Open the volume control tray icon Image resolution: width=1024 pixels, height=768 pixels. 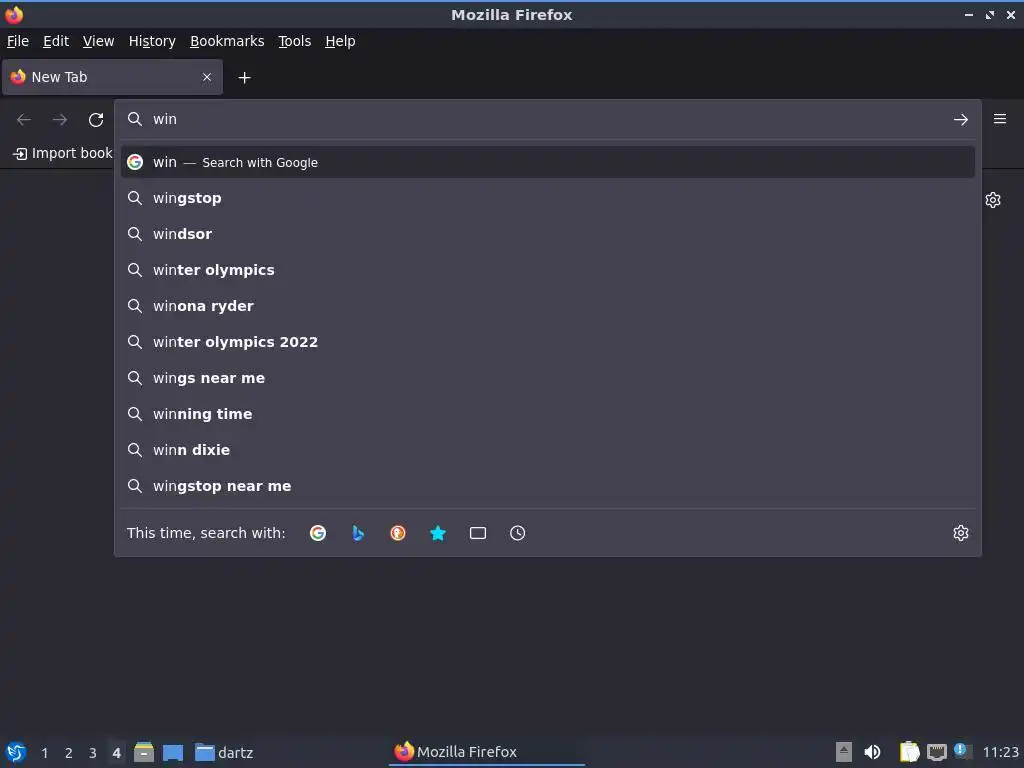(872, 752)
